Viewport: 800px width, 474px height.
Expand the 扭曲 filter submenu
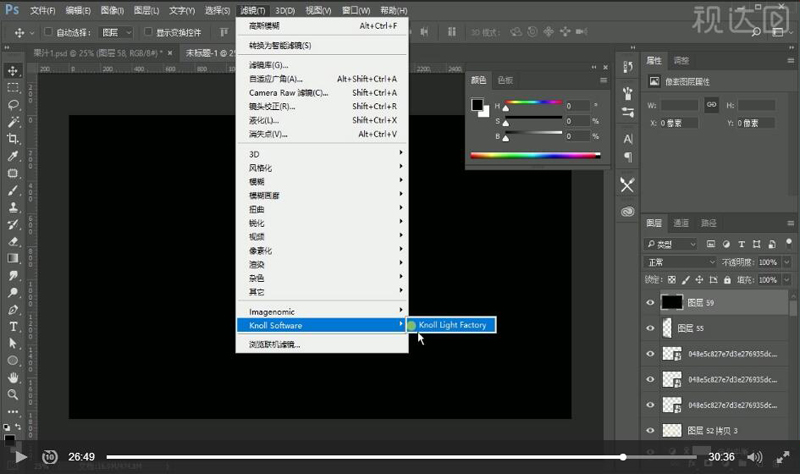click(322, 209)
